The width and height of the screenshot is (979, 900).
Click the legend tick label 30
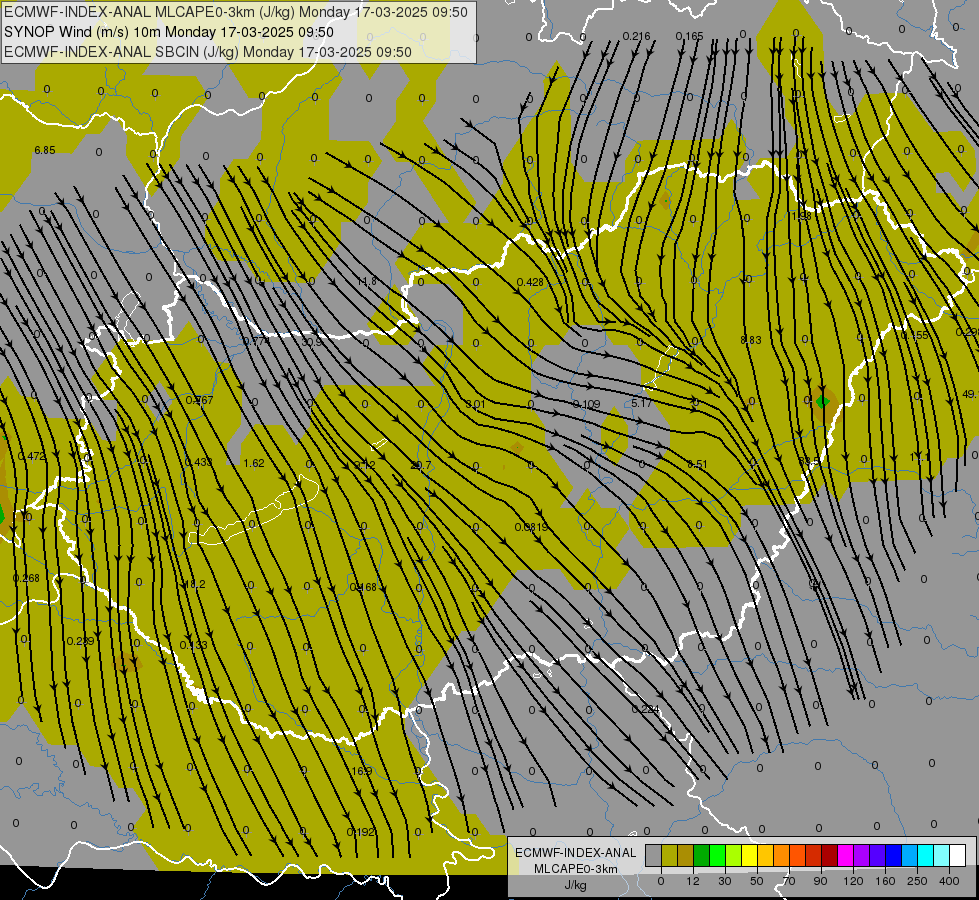[x=724, y=881]
